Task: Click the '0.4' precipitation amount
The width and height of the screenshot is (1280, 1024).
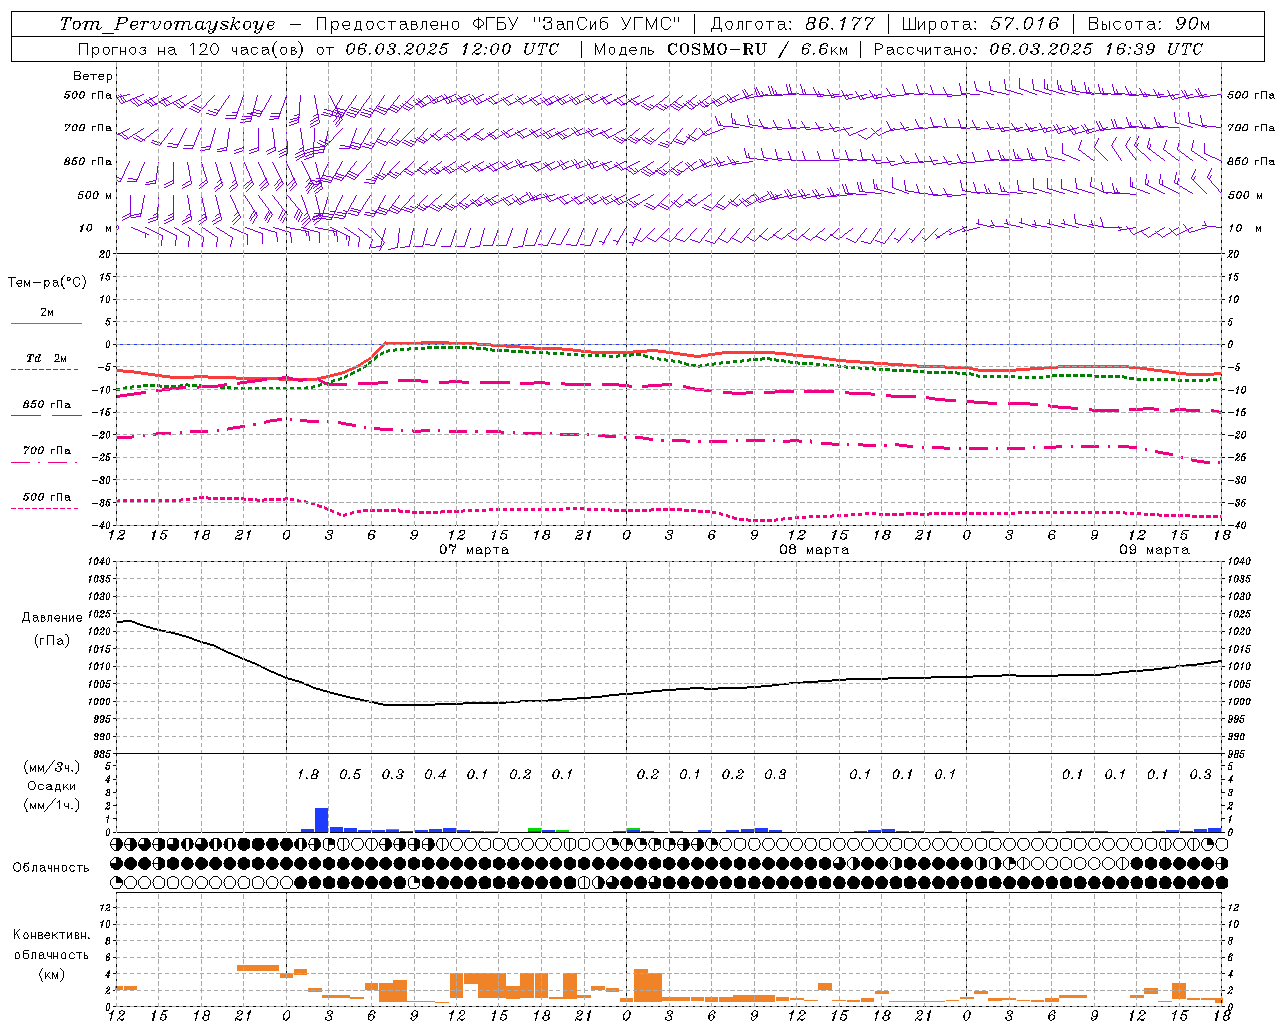Action: (435, 775)
